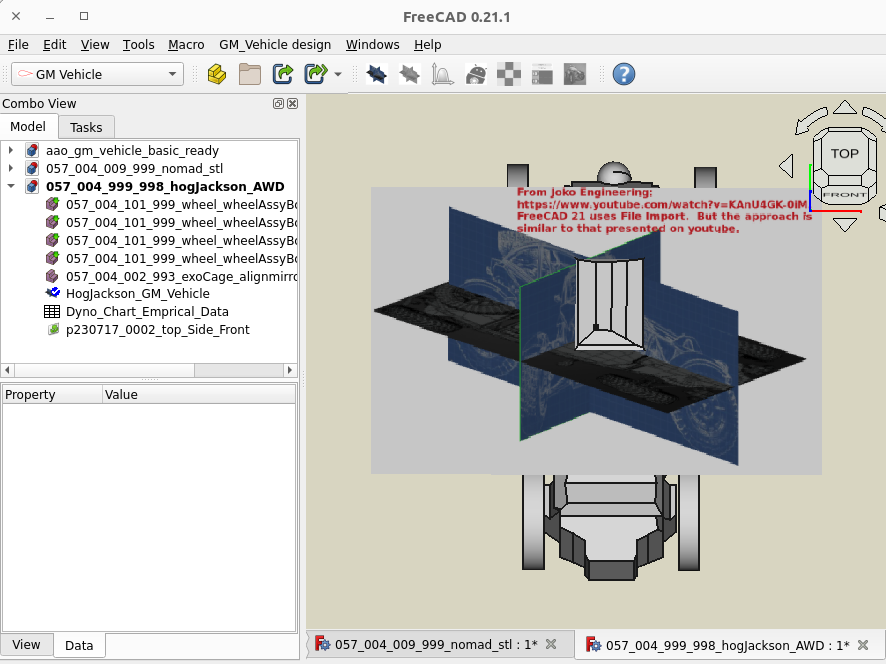This screenshot has width=886, height=664.
Task: Switch to the Tasks tab
Action: point(86,127)
